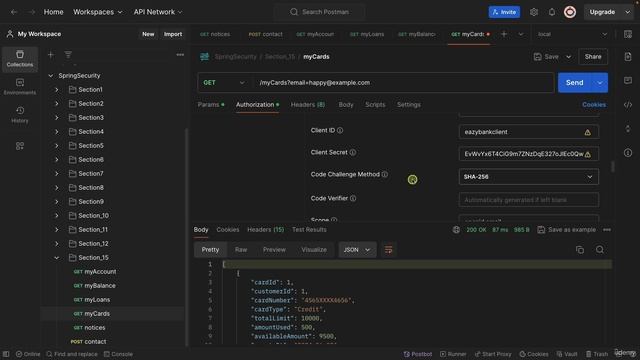This screenshot has height=360, width=640.
Task: Switch to the request Body tab
Action: [346, 104]
